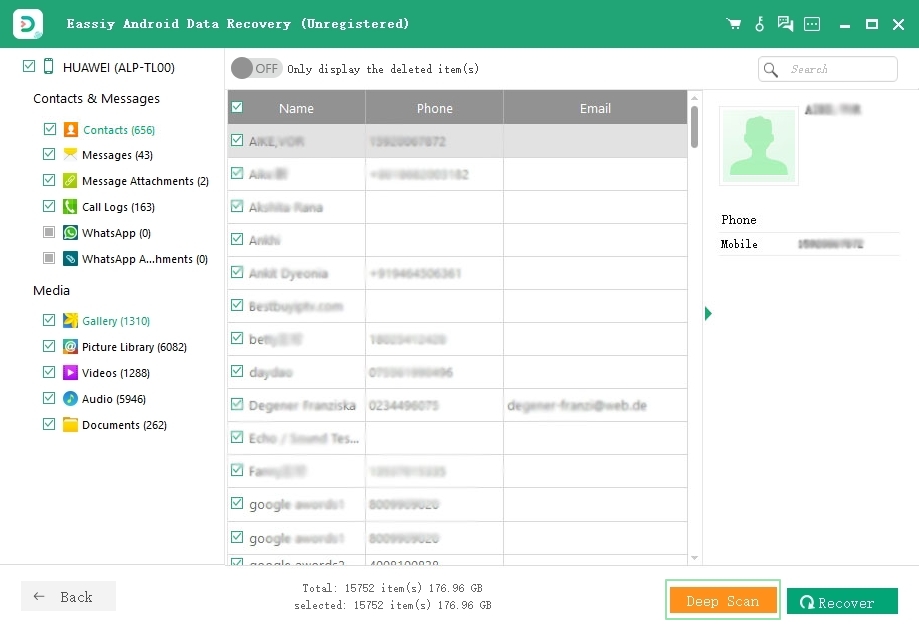Uncheck the Audio (5946) checkbox

click(x=49, y=398)
